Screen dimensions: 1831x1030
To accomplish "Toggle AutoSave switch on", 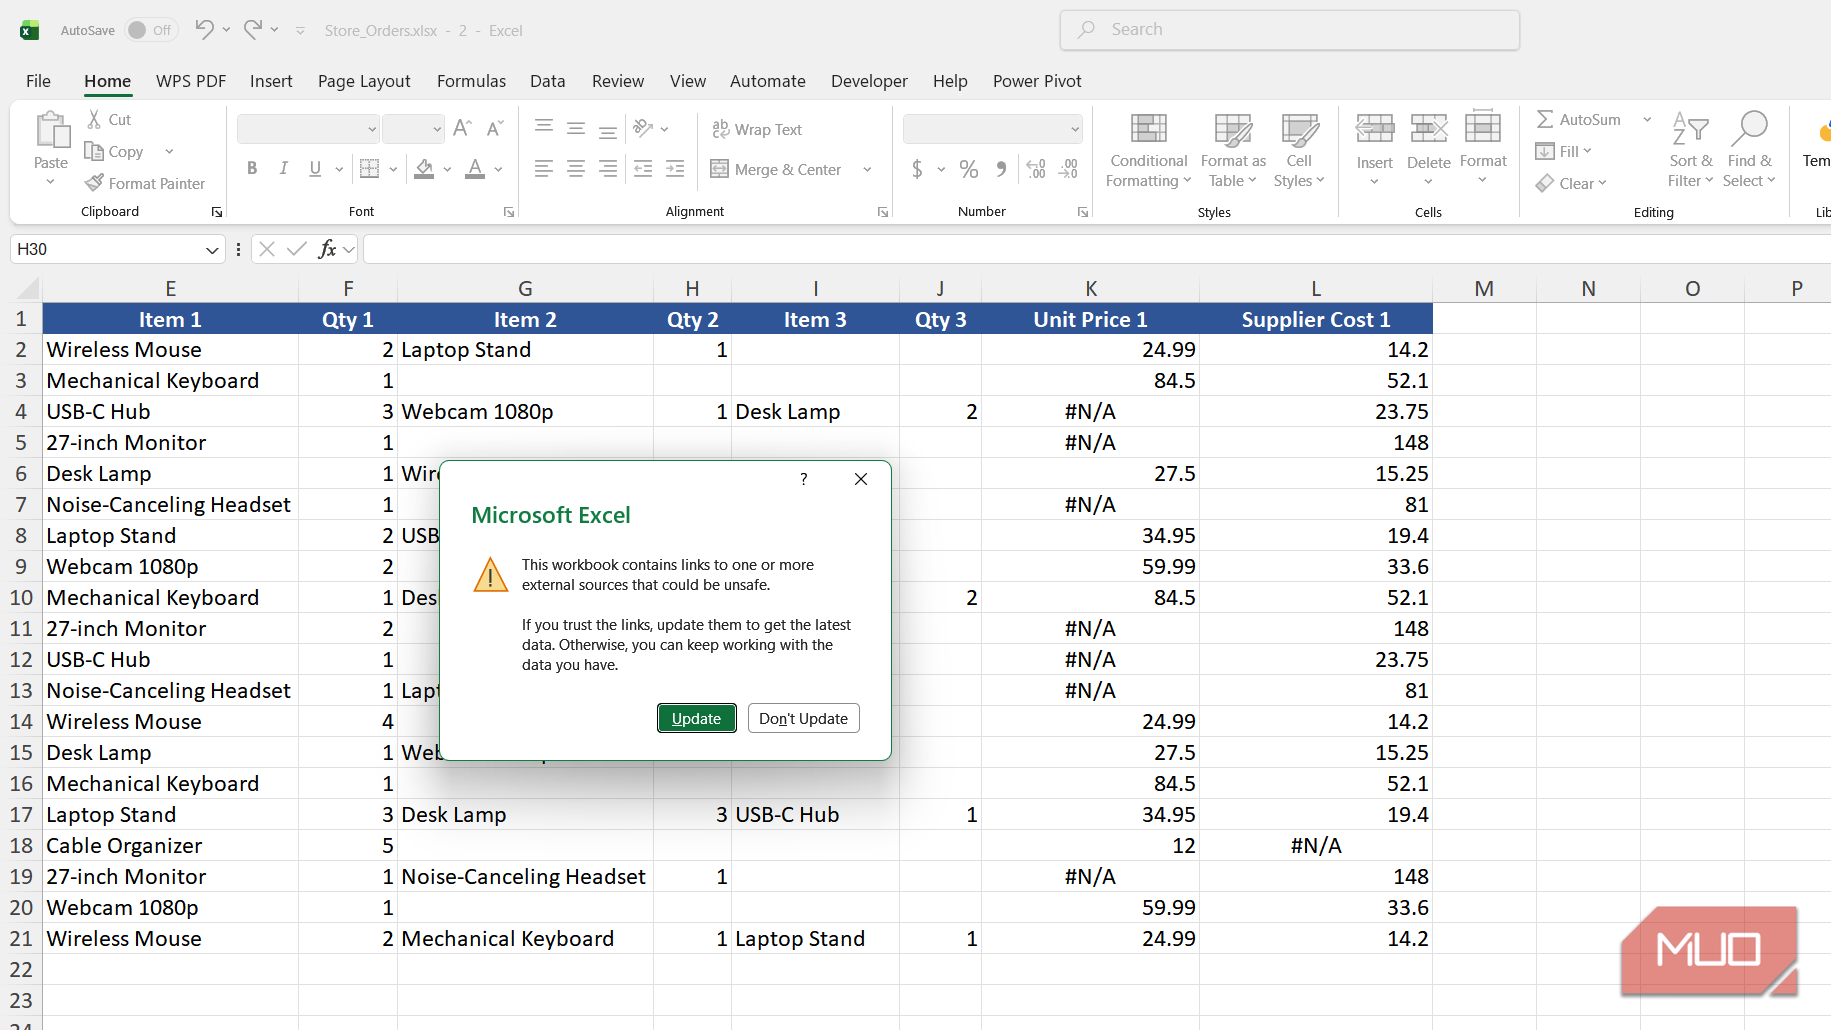I will coord(152,30).
